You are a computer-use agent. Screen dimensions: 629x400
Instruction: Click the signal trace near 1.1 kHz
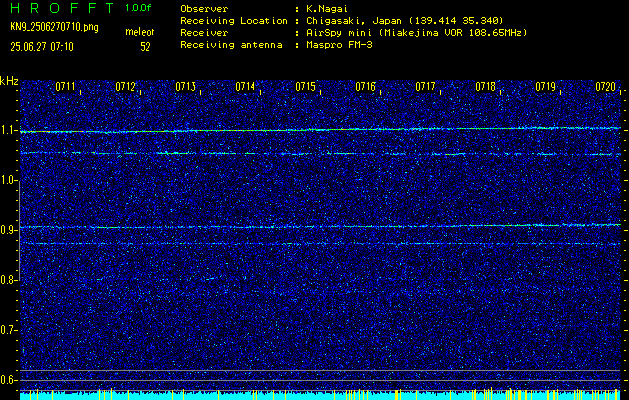click(320, 130)
